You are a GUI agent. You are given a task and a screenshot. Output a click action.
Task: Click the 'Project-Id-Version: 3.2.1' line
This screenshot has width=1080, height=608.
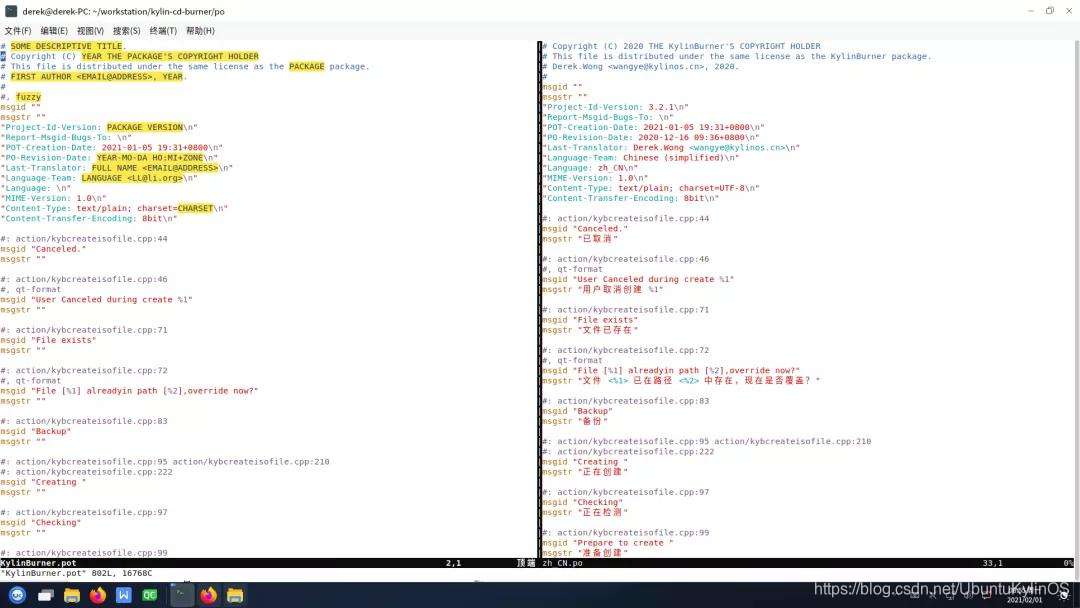615,107
